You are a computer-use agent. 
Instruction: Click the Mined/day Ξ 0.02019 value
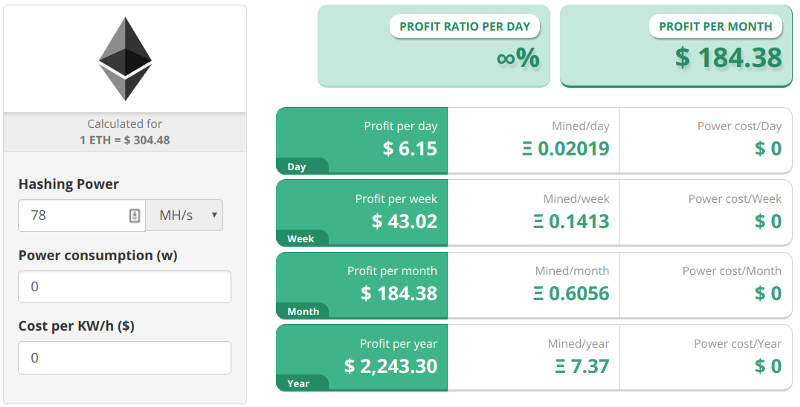click(x=565, y=150)
